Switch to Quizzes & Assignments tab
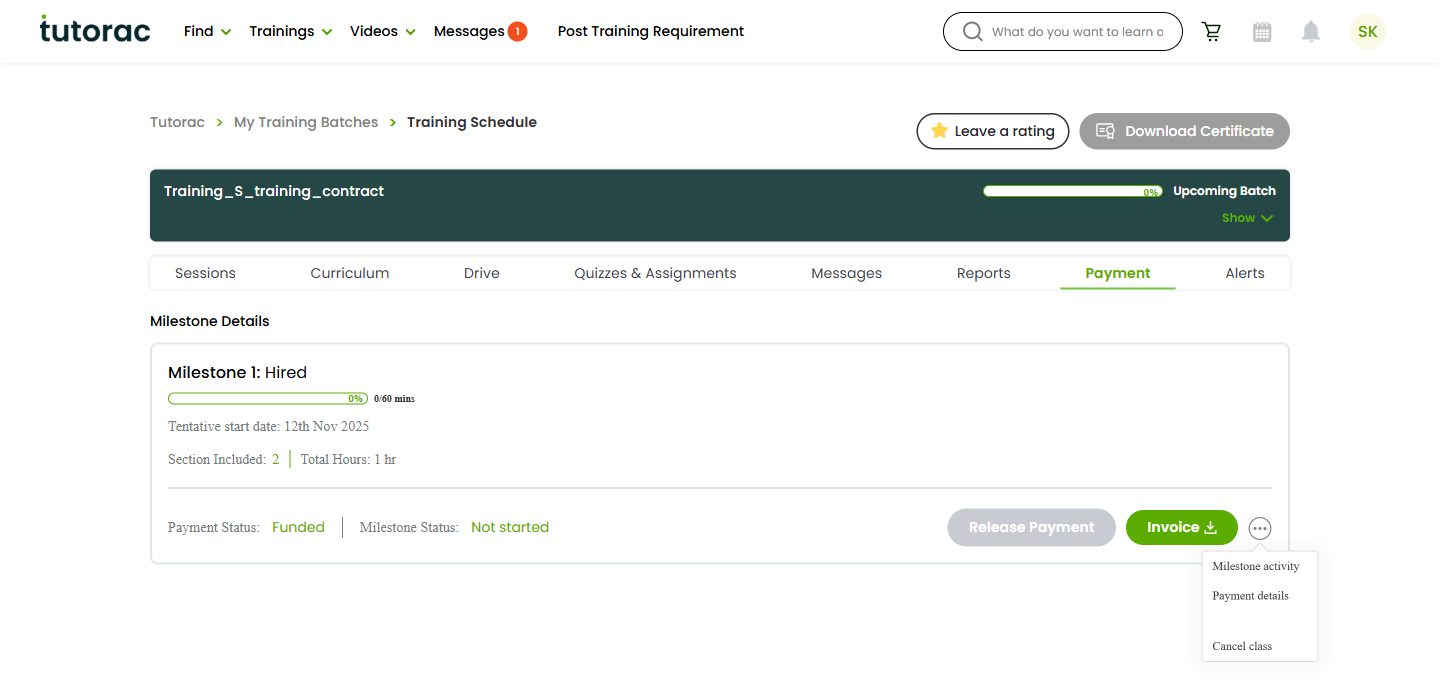 pos(655,273)
